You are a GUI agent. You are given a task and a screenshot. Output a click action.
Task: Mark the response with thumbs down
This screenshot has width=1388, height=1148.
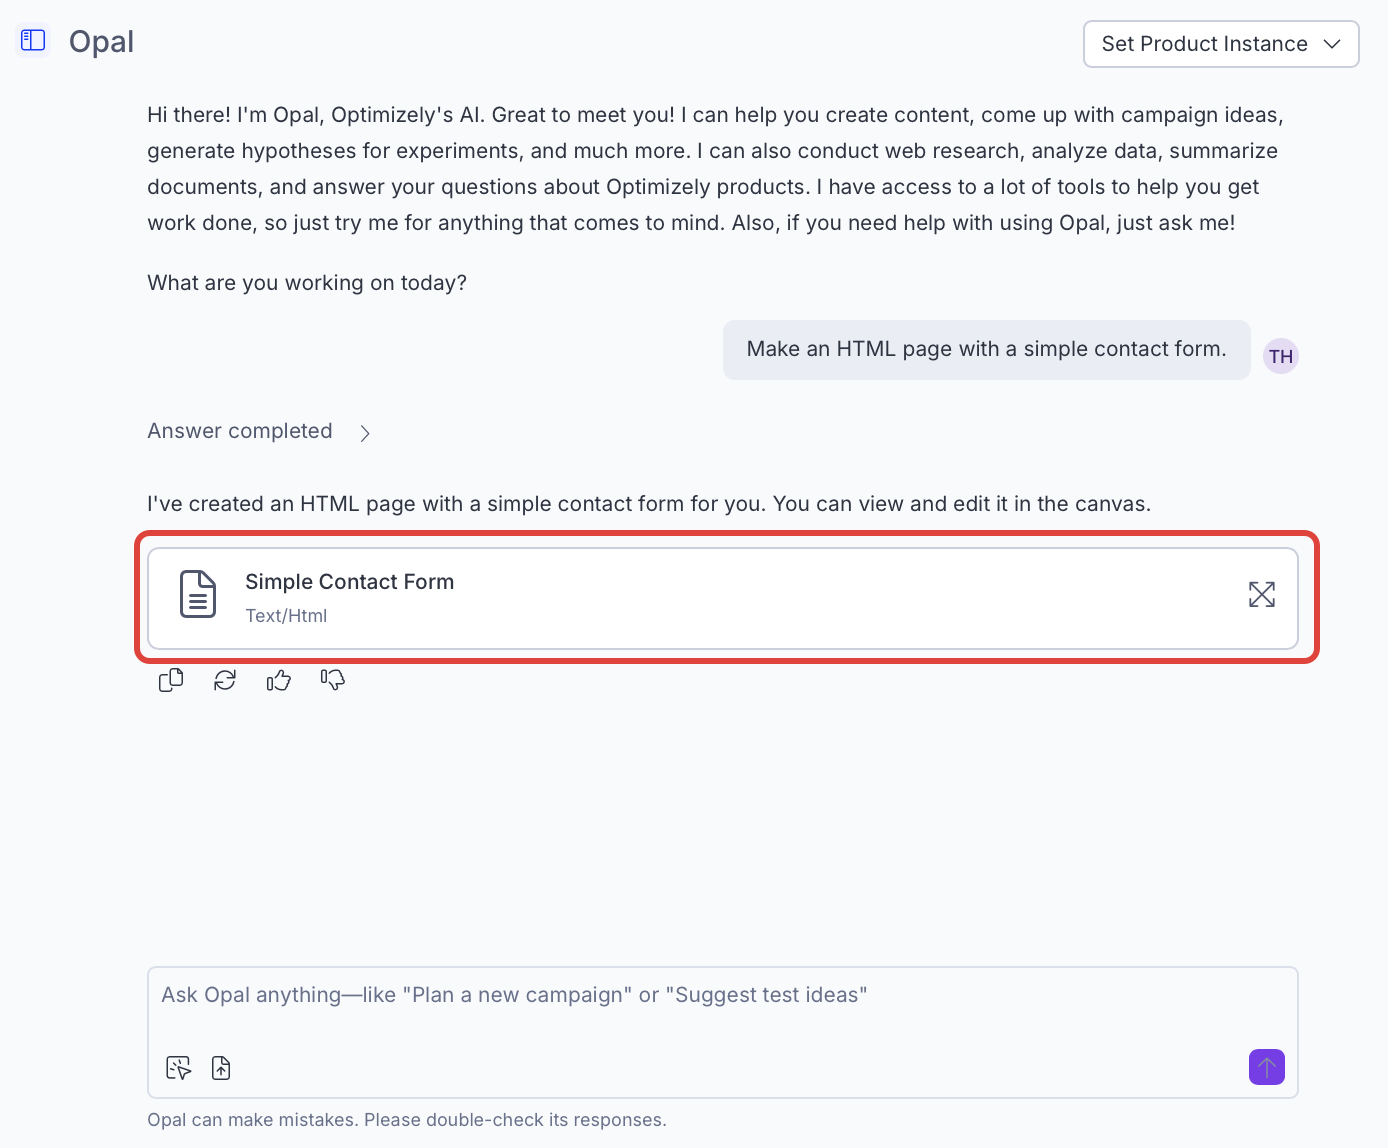[x=333, y=680]
